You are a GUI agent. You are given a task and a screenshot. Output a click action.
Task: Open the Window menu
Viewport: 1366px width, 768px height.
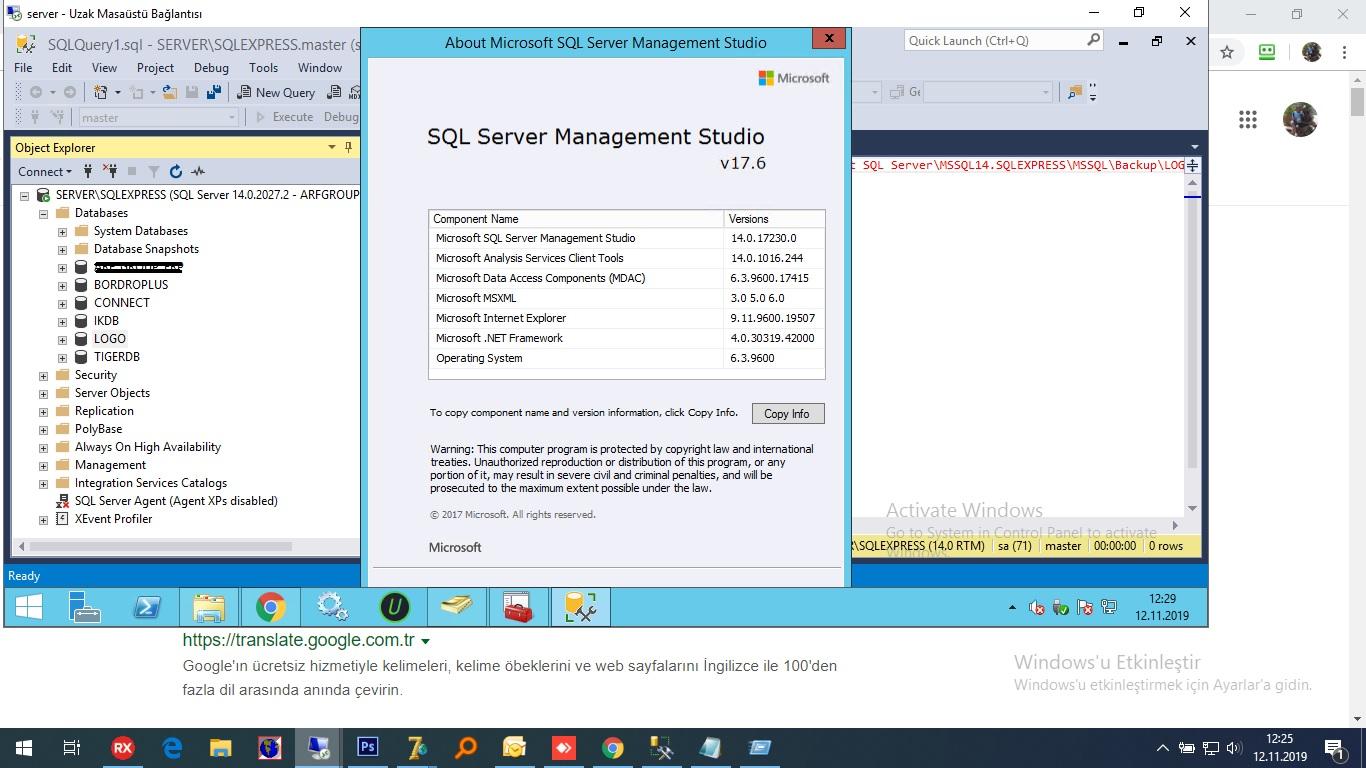point(320,67)
